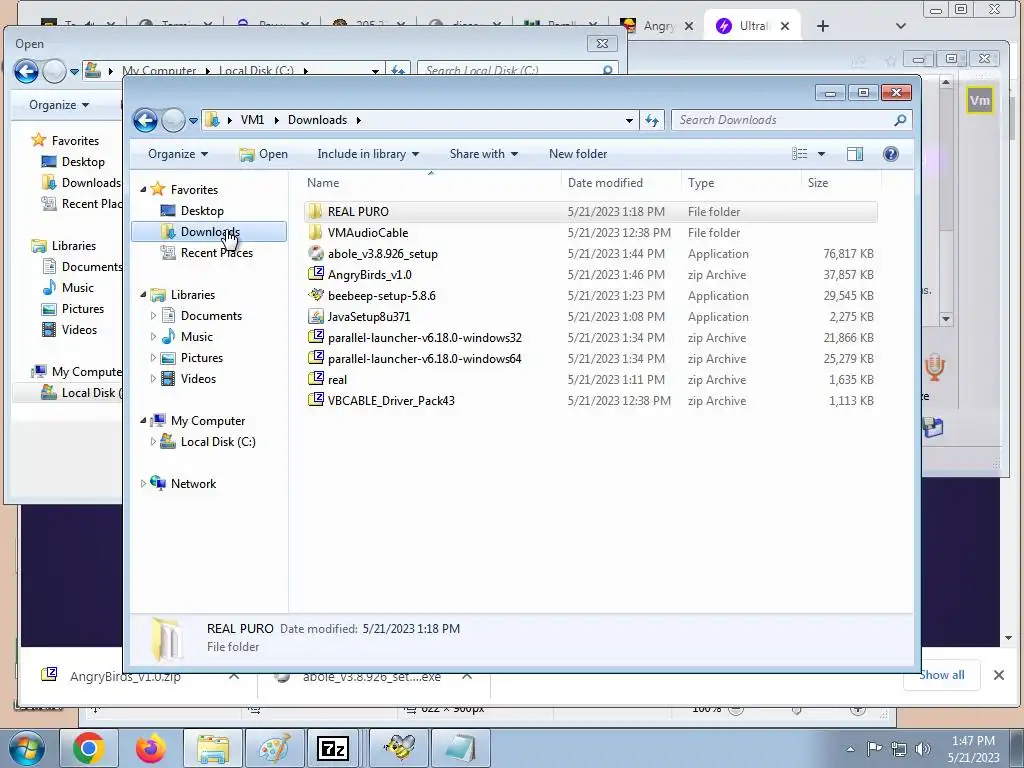Refresh the Downloads folder view
The width and height of the screenshot is (1024, 768).
pos(652,120)
